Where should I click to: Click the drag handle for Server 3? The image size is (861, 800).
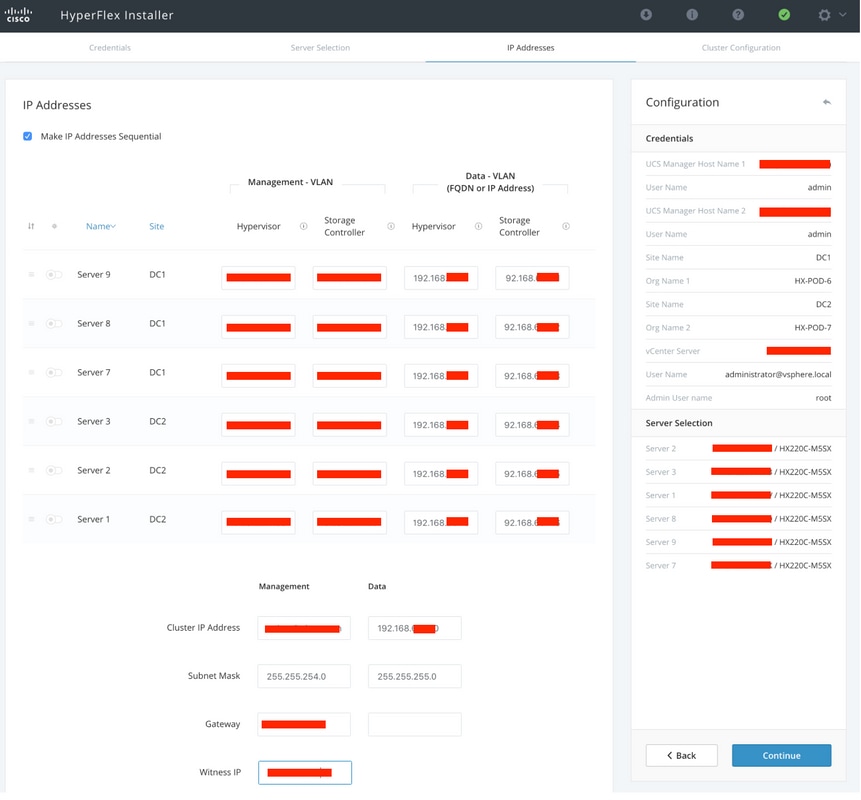click(x=31, y=421)
